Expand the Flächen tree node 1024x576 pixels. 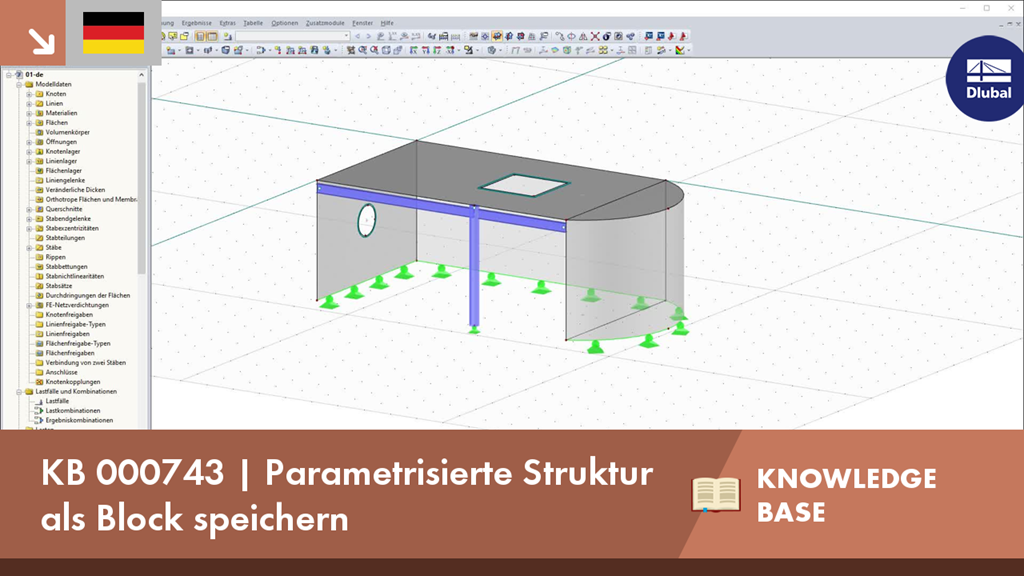(29, 123)
